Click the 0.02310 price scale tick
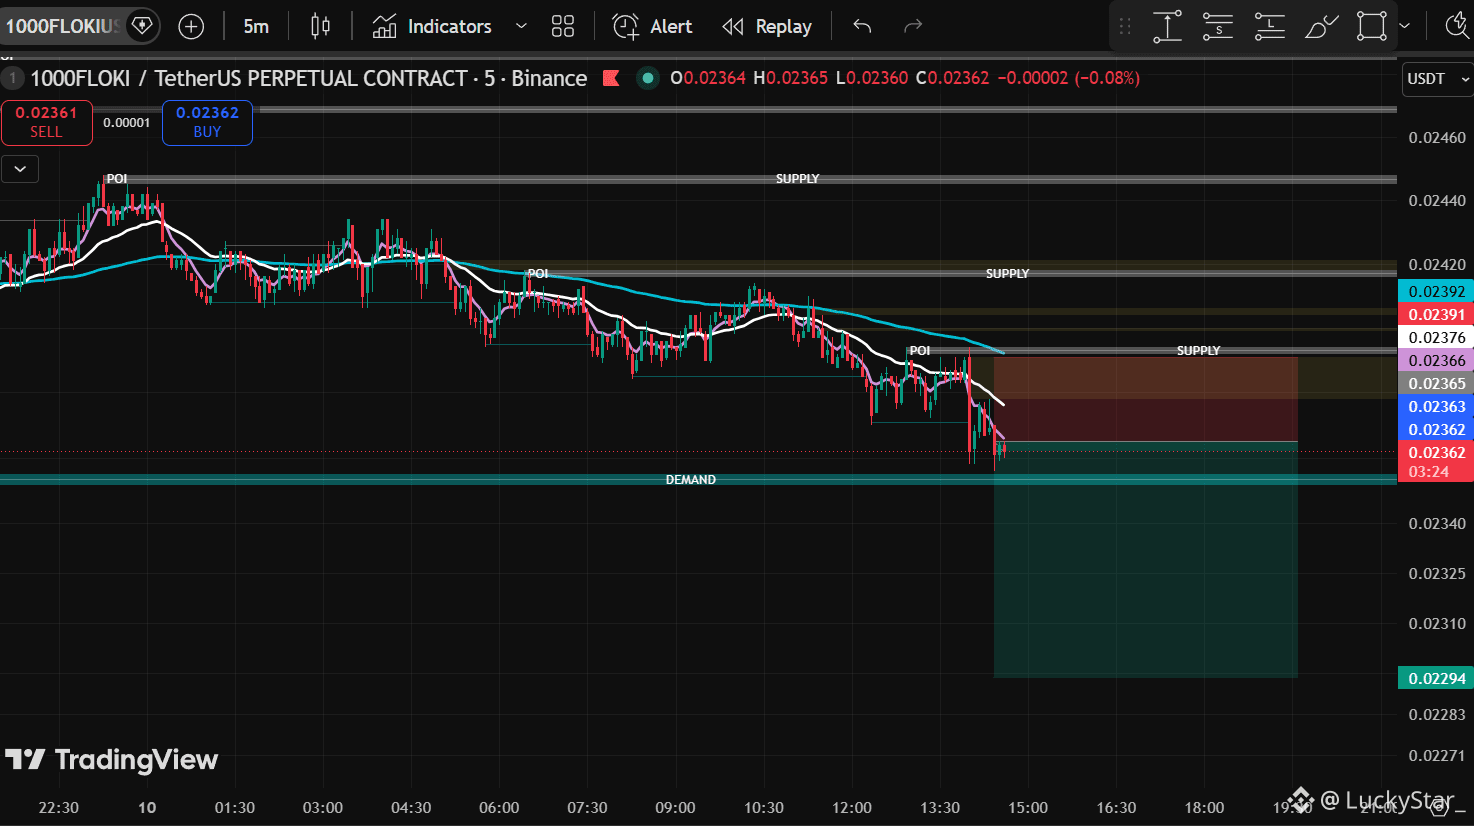Screen dimensions: 1474x826 1437,624
